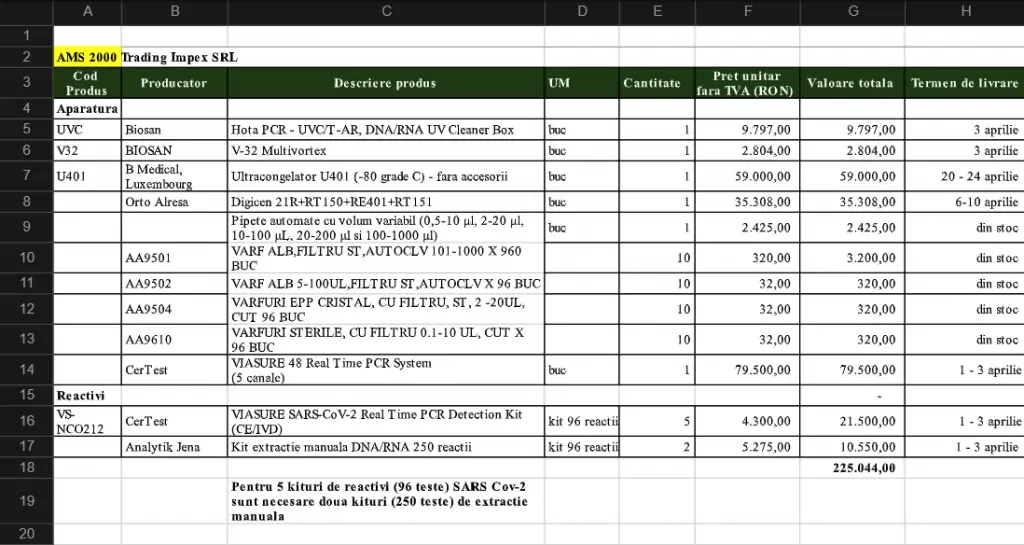Viewport: 1024px width, 545px height.
Task: Click the 'B Medical, Luxembourg' cell
Action: click(x=174, y=176)
